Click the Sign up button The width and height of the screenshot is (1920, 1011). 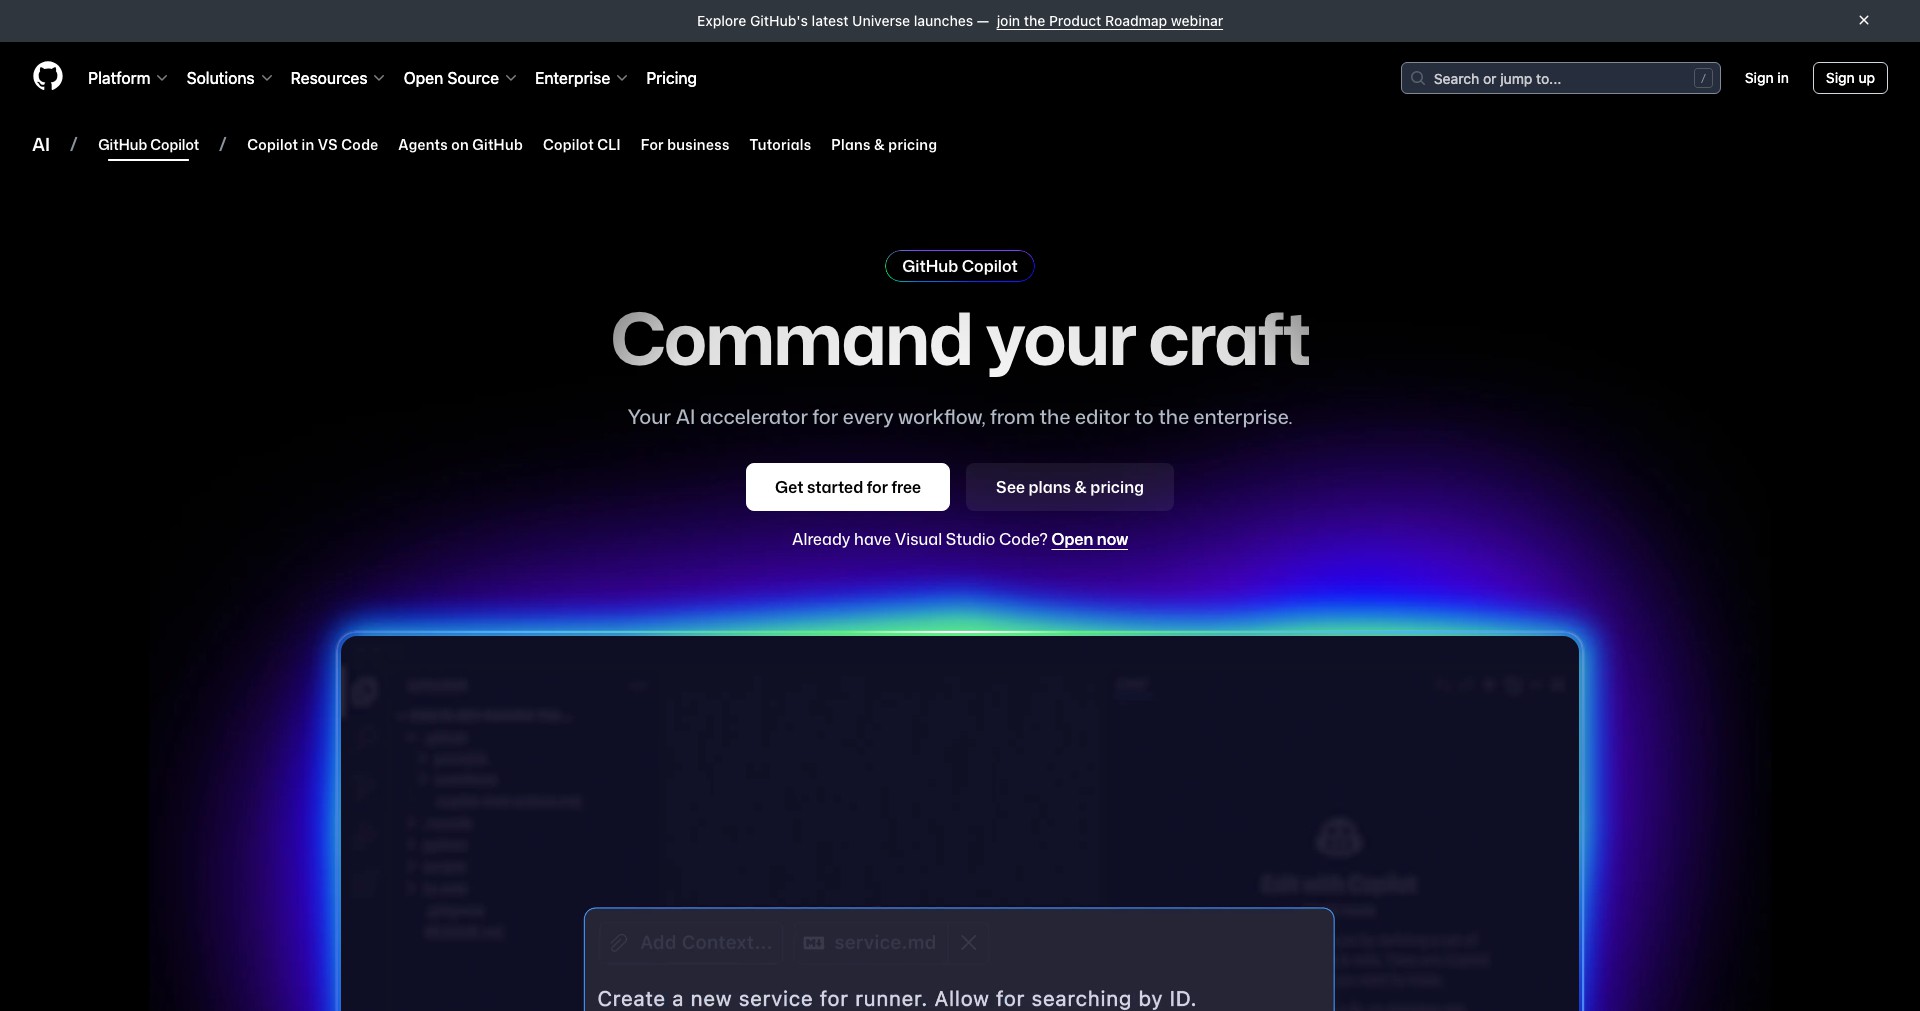point(1850,78)
